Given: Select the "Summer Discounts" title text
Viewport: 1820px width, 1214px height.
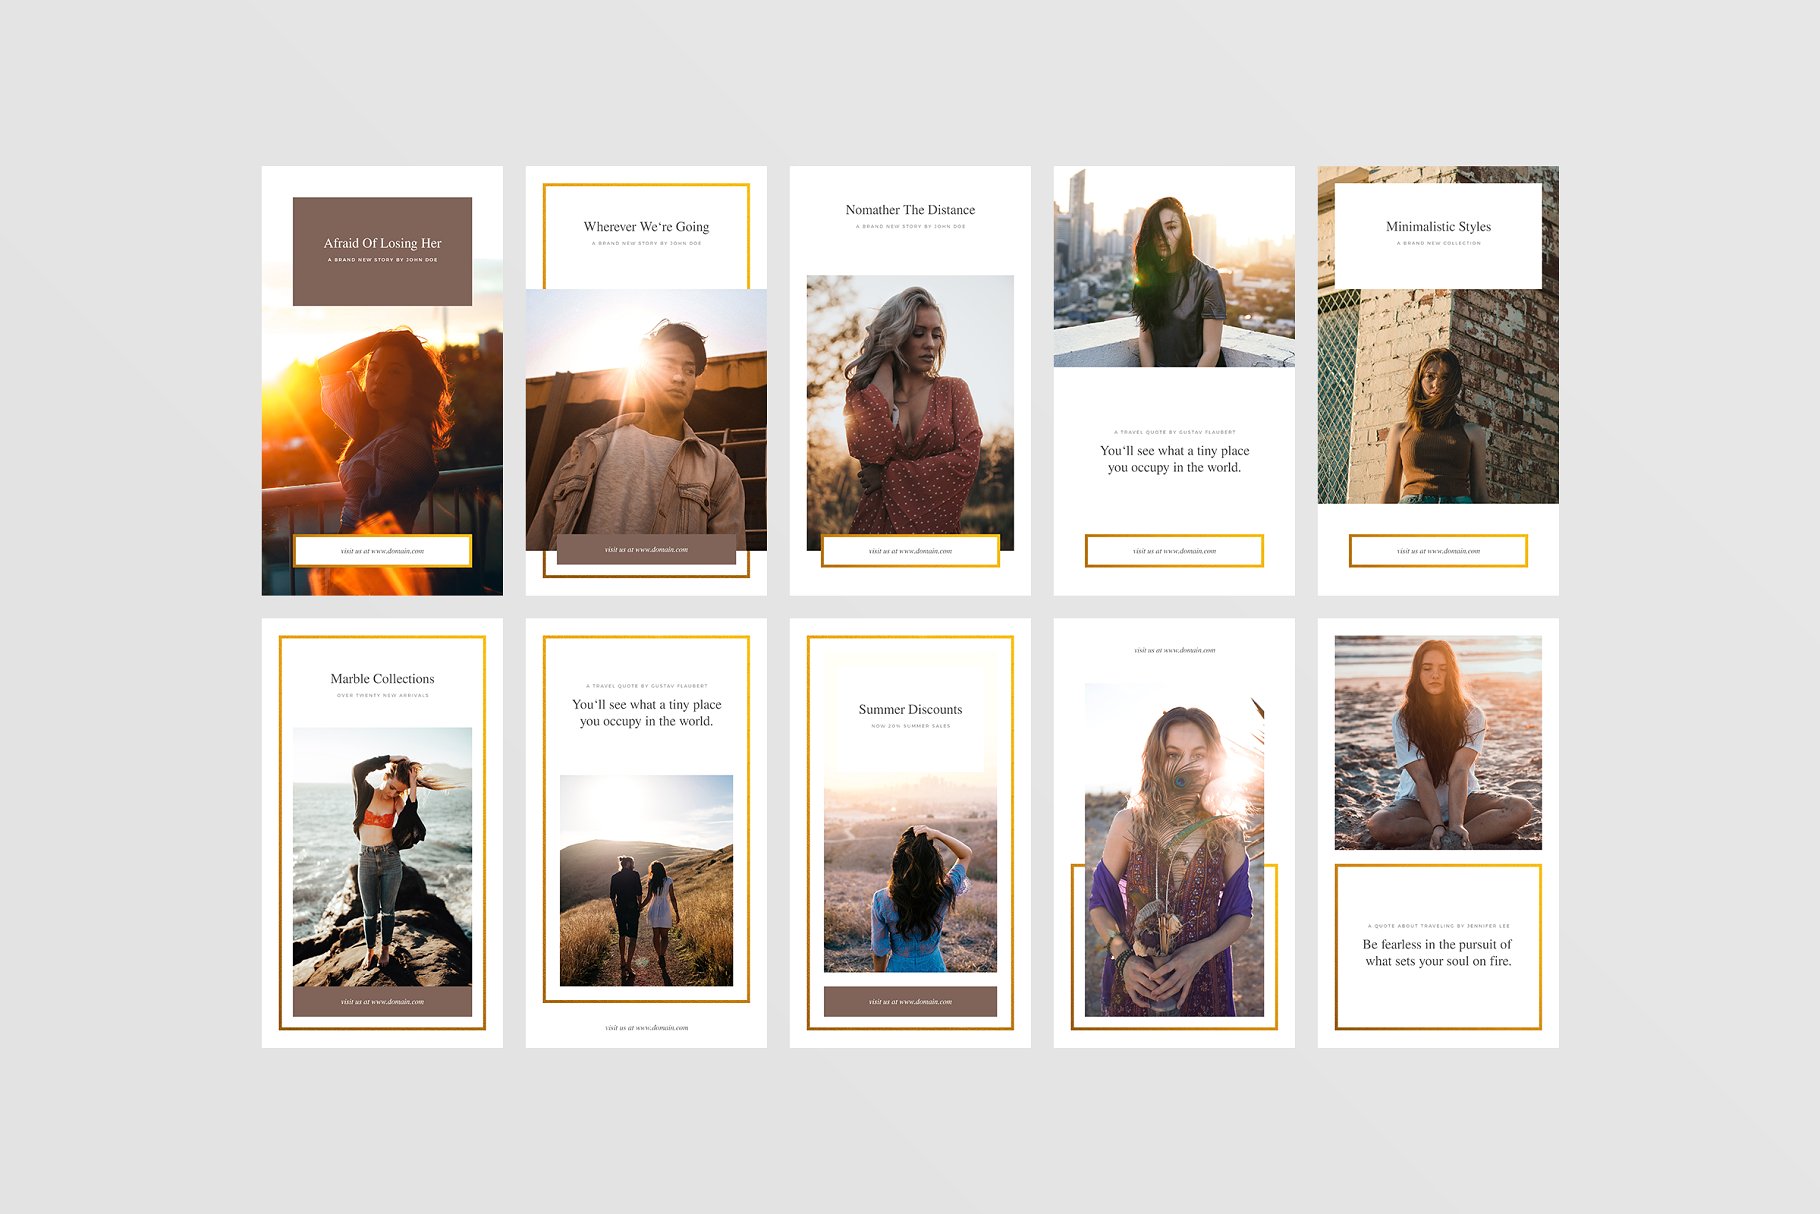Looking at the screenshot, I should tap(910, 710).
